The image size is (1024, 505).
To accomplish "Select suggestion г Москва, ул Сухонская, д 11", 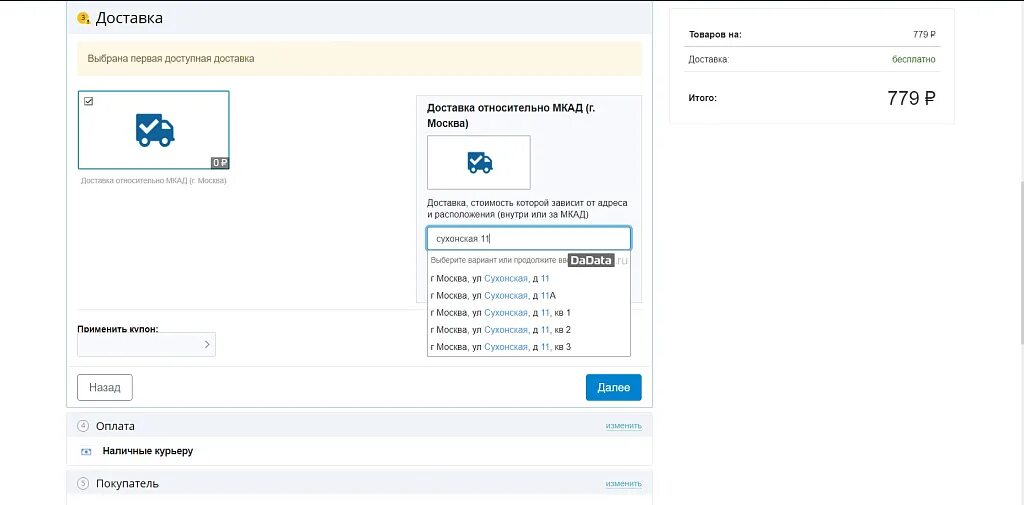I will (x=529, y=278).
